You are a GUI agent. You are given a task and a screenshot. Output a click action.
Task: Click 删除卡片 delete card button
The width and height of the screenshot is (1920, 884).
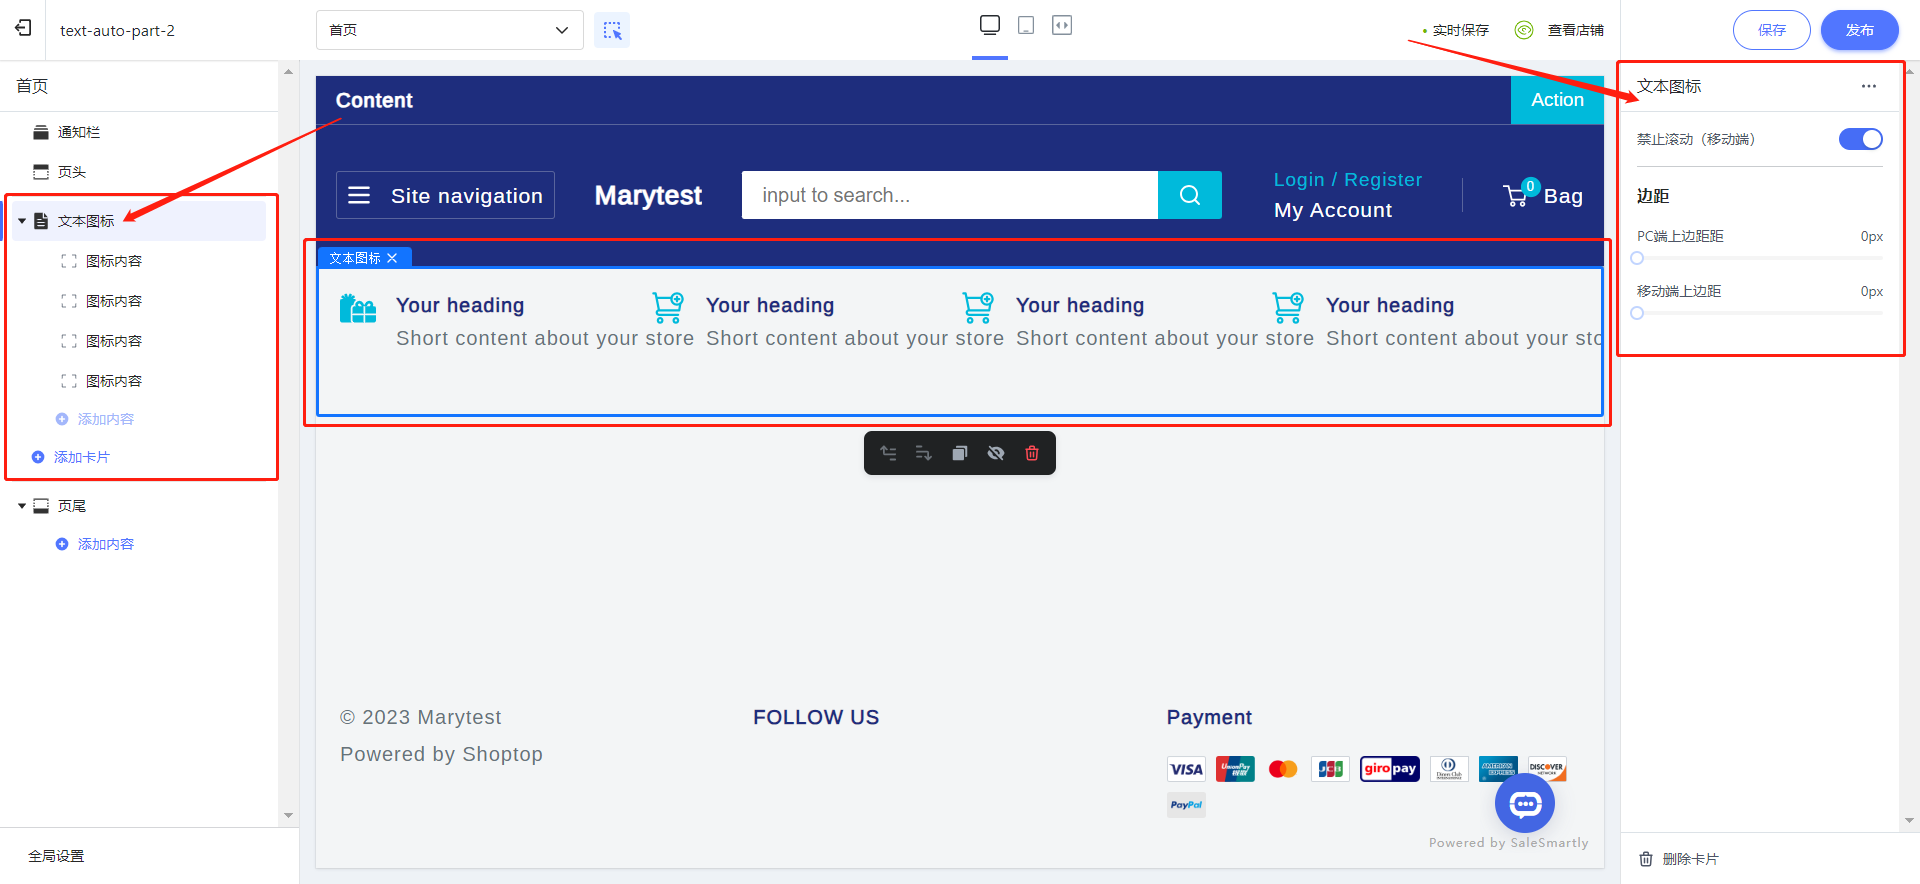coord(1679,859)
